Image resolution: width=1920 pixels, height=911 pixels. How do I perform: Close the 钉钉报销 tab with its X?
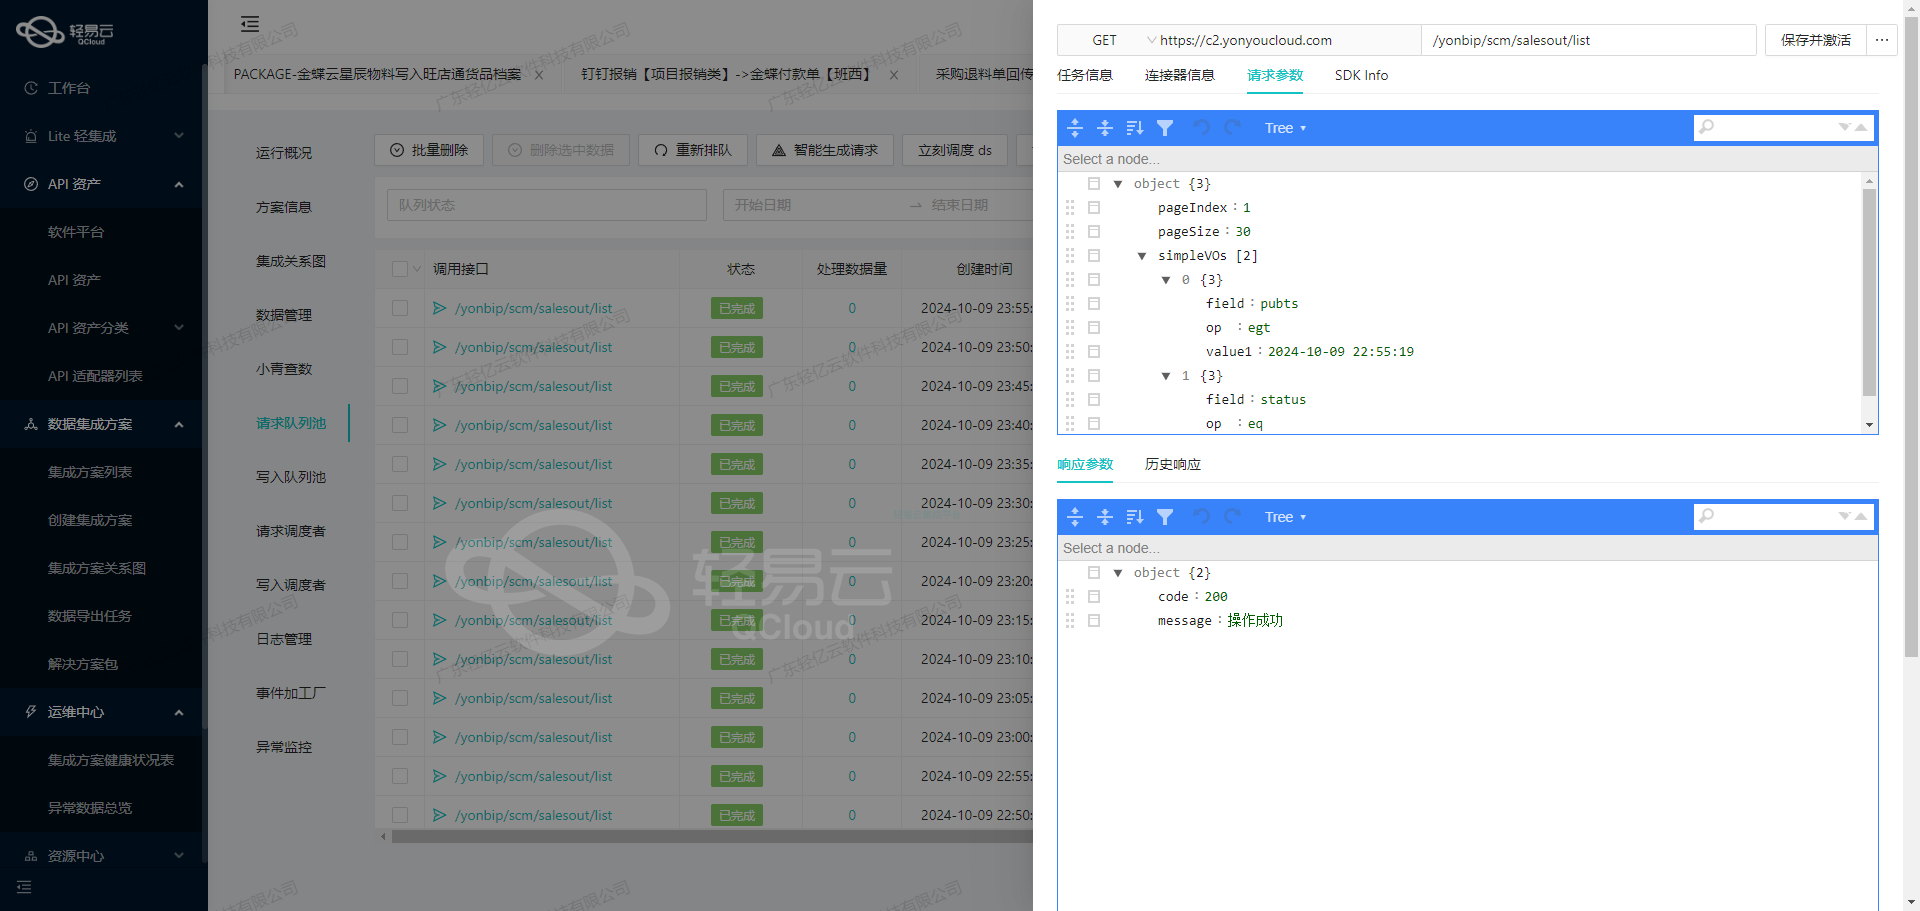click(894, 75)
